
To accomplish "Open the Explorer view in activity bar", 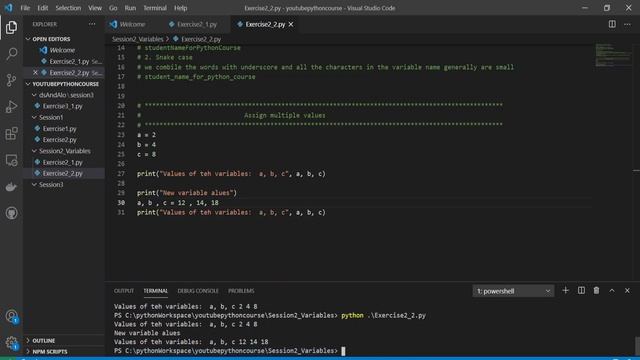I will click(11, 27).
